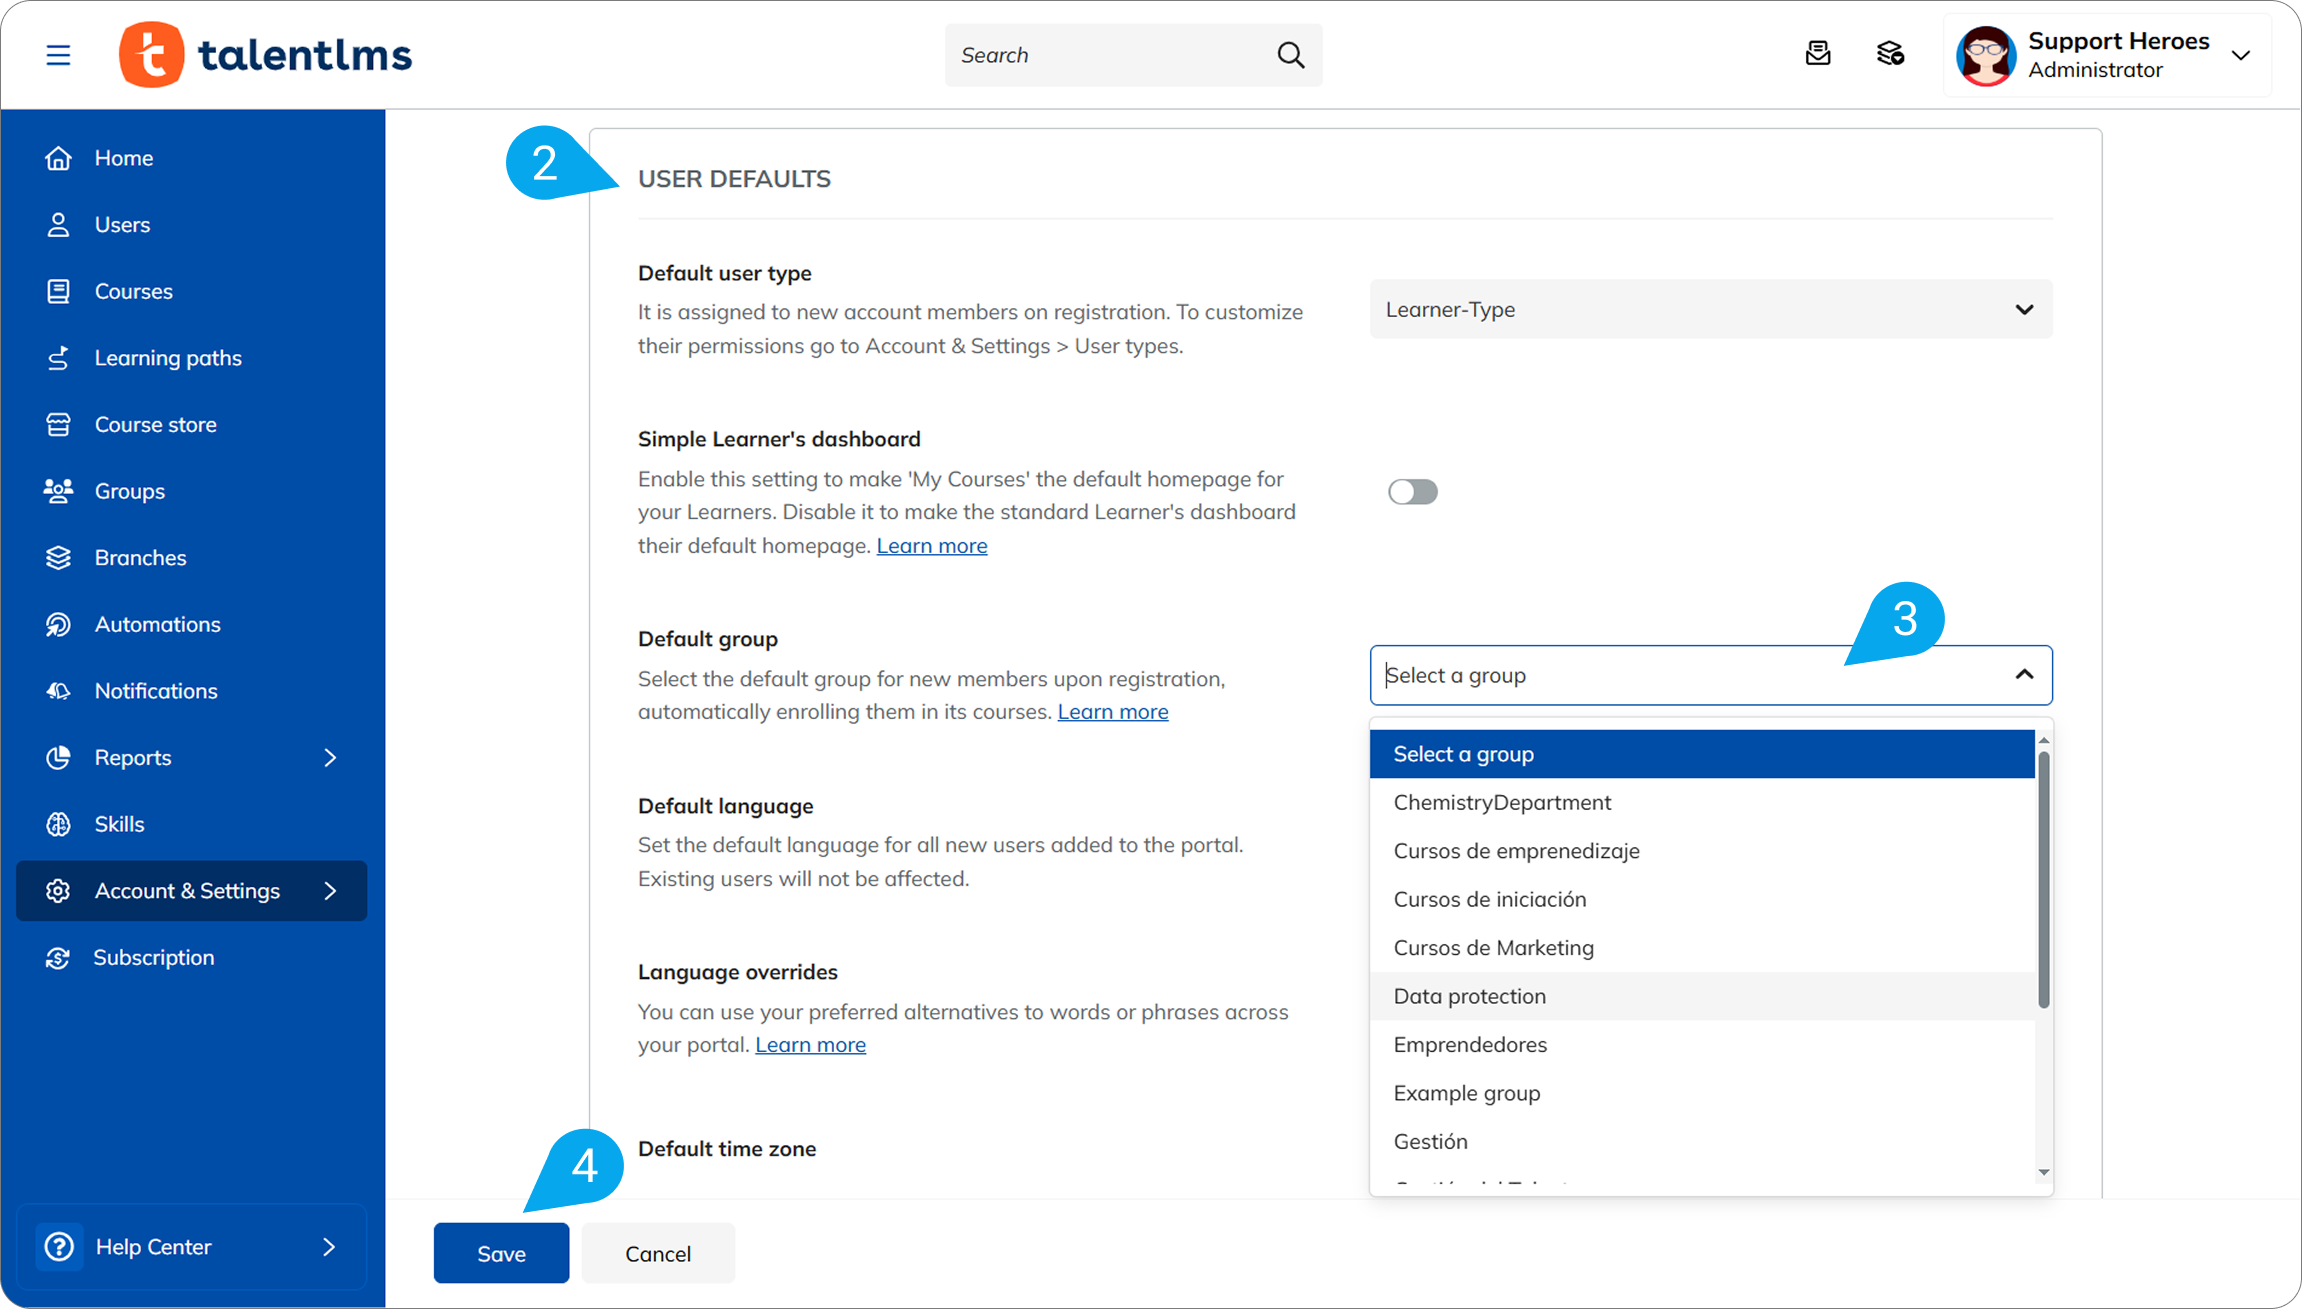Click the search magnifier icon
Image resolution: width=2302 pixels, height=1309 pixels.
click(1290, 55)
